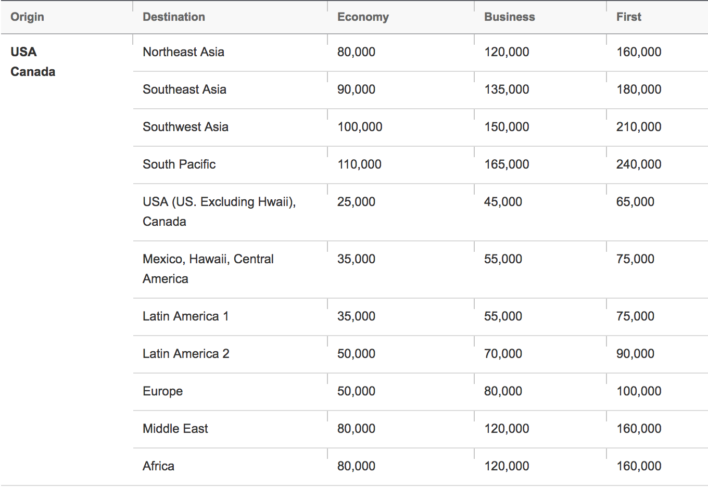The width and height of the screenshot is (708, 487).
Task: Click Latin America 1 Economy 35,000
Action: 356,316
